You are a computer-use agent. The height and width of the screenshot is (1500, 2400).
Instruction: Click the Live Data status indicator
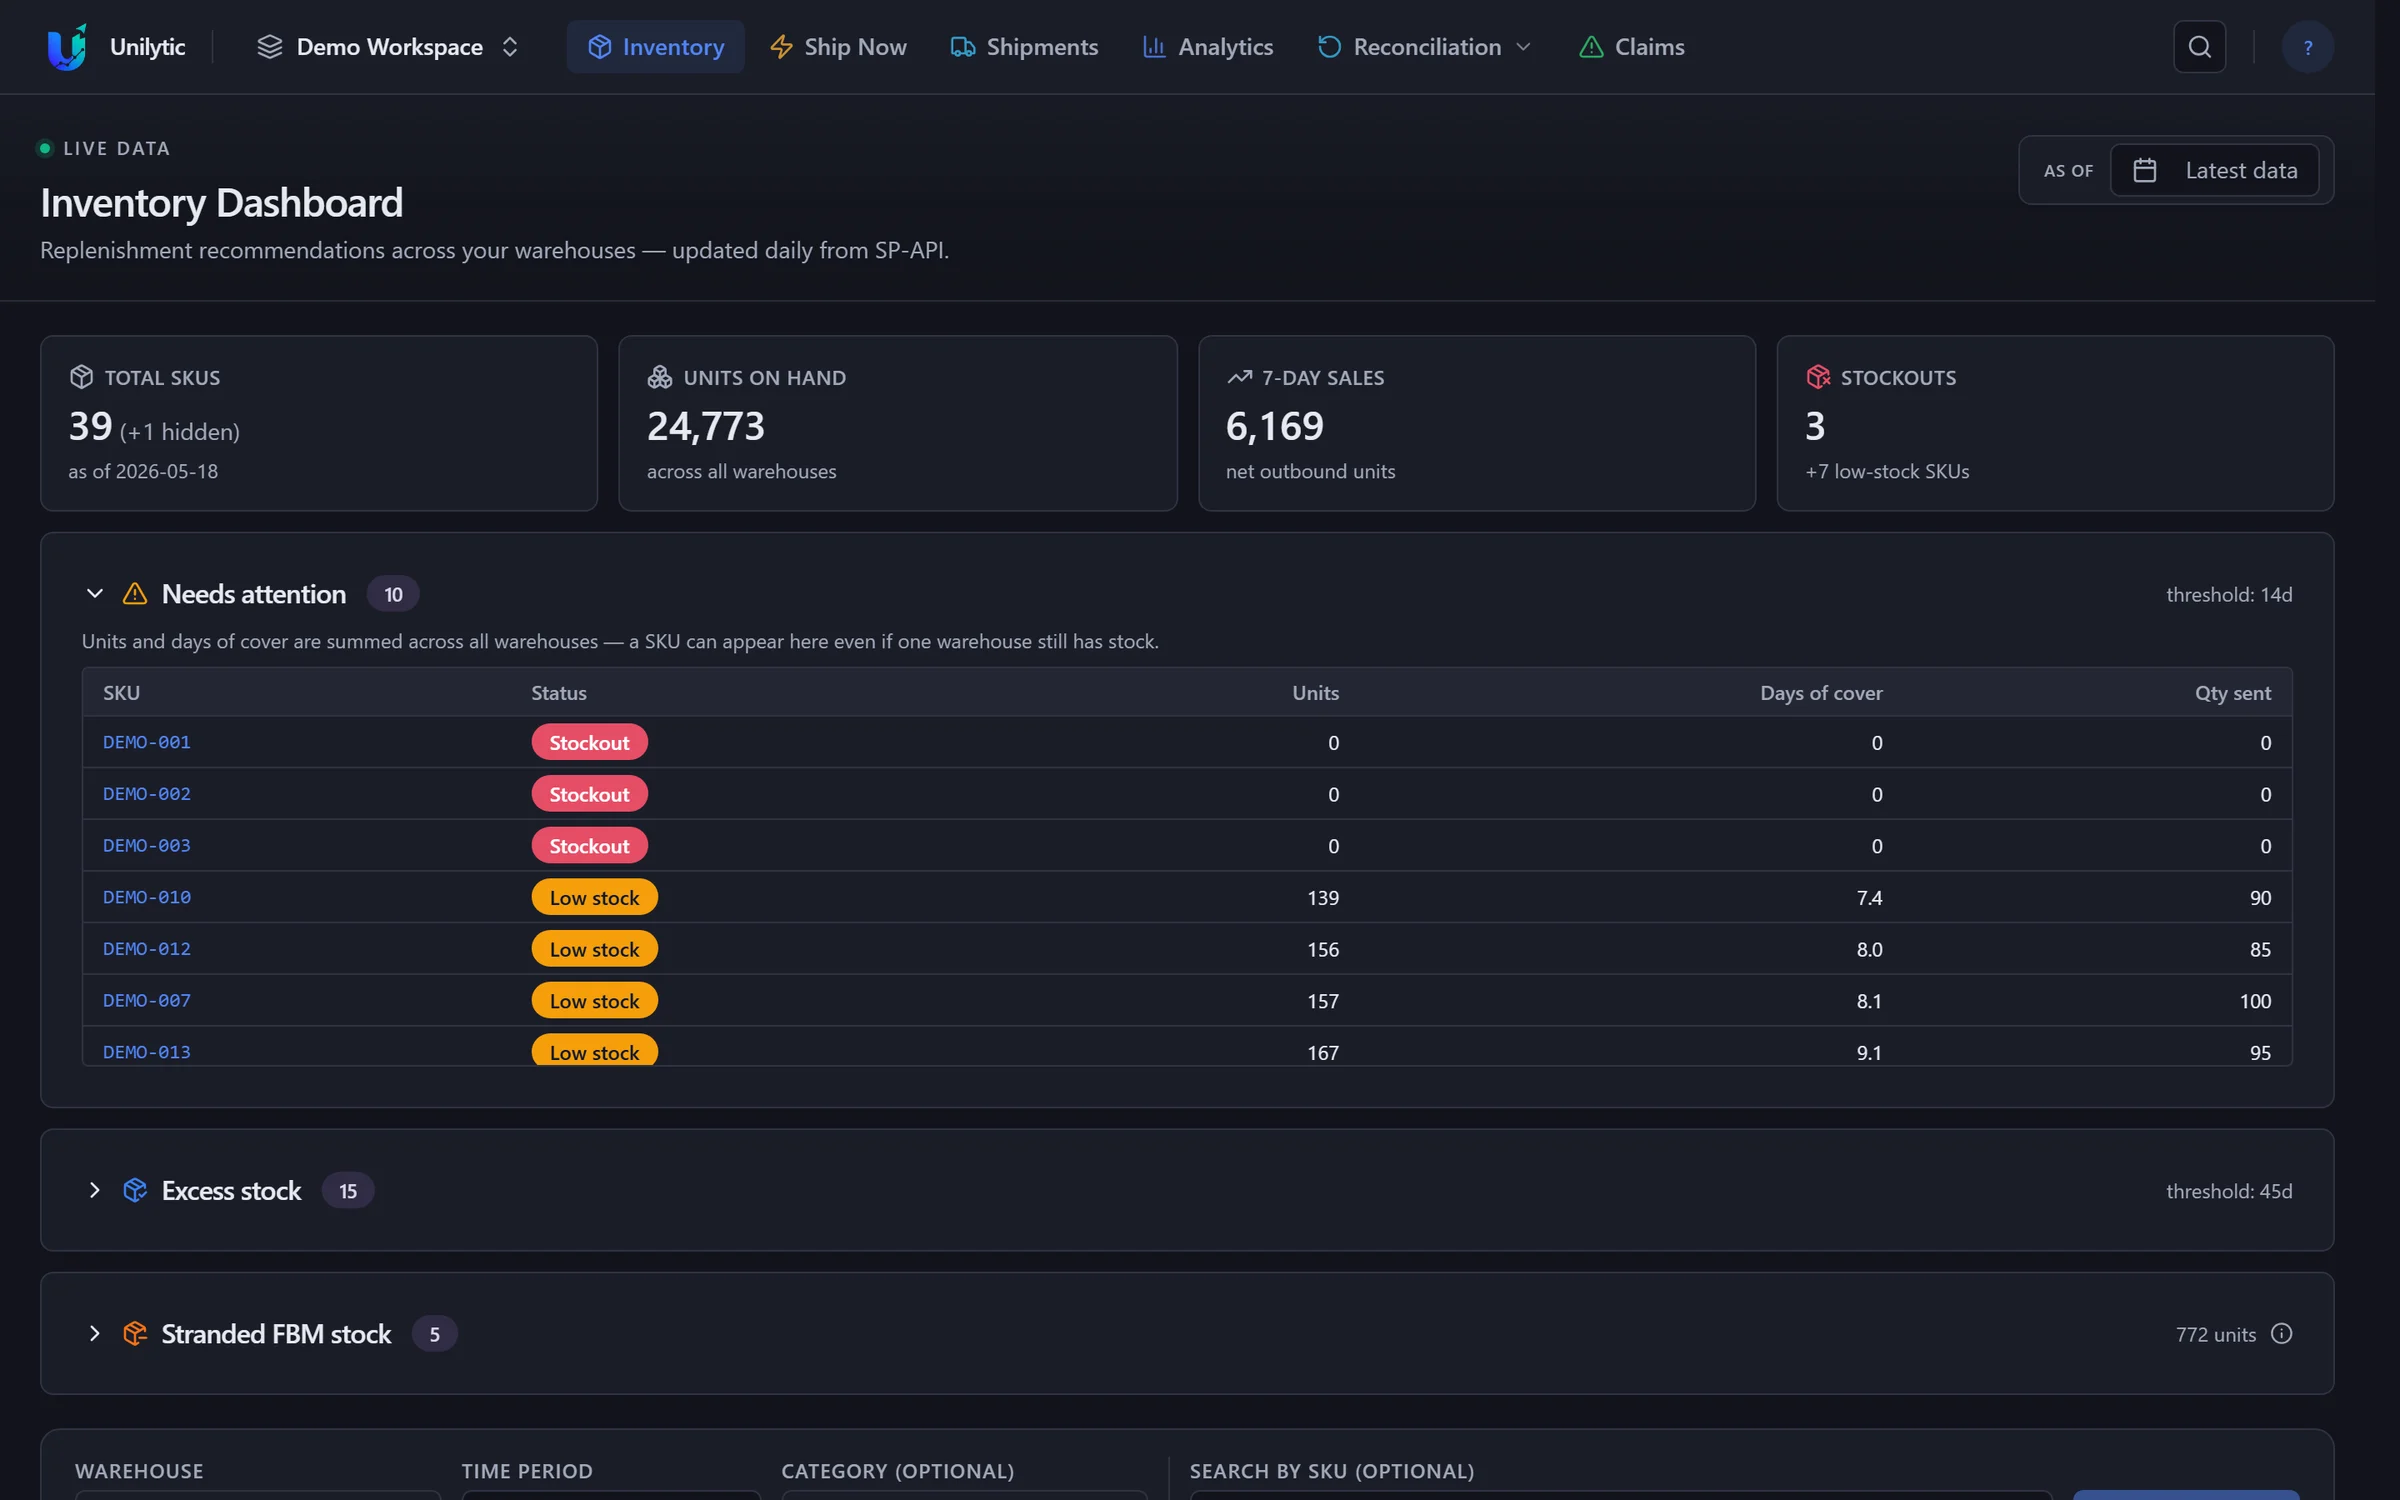point(104,148)
